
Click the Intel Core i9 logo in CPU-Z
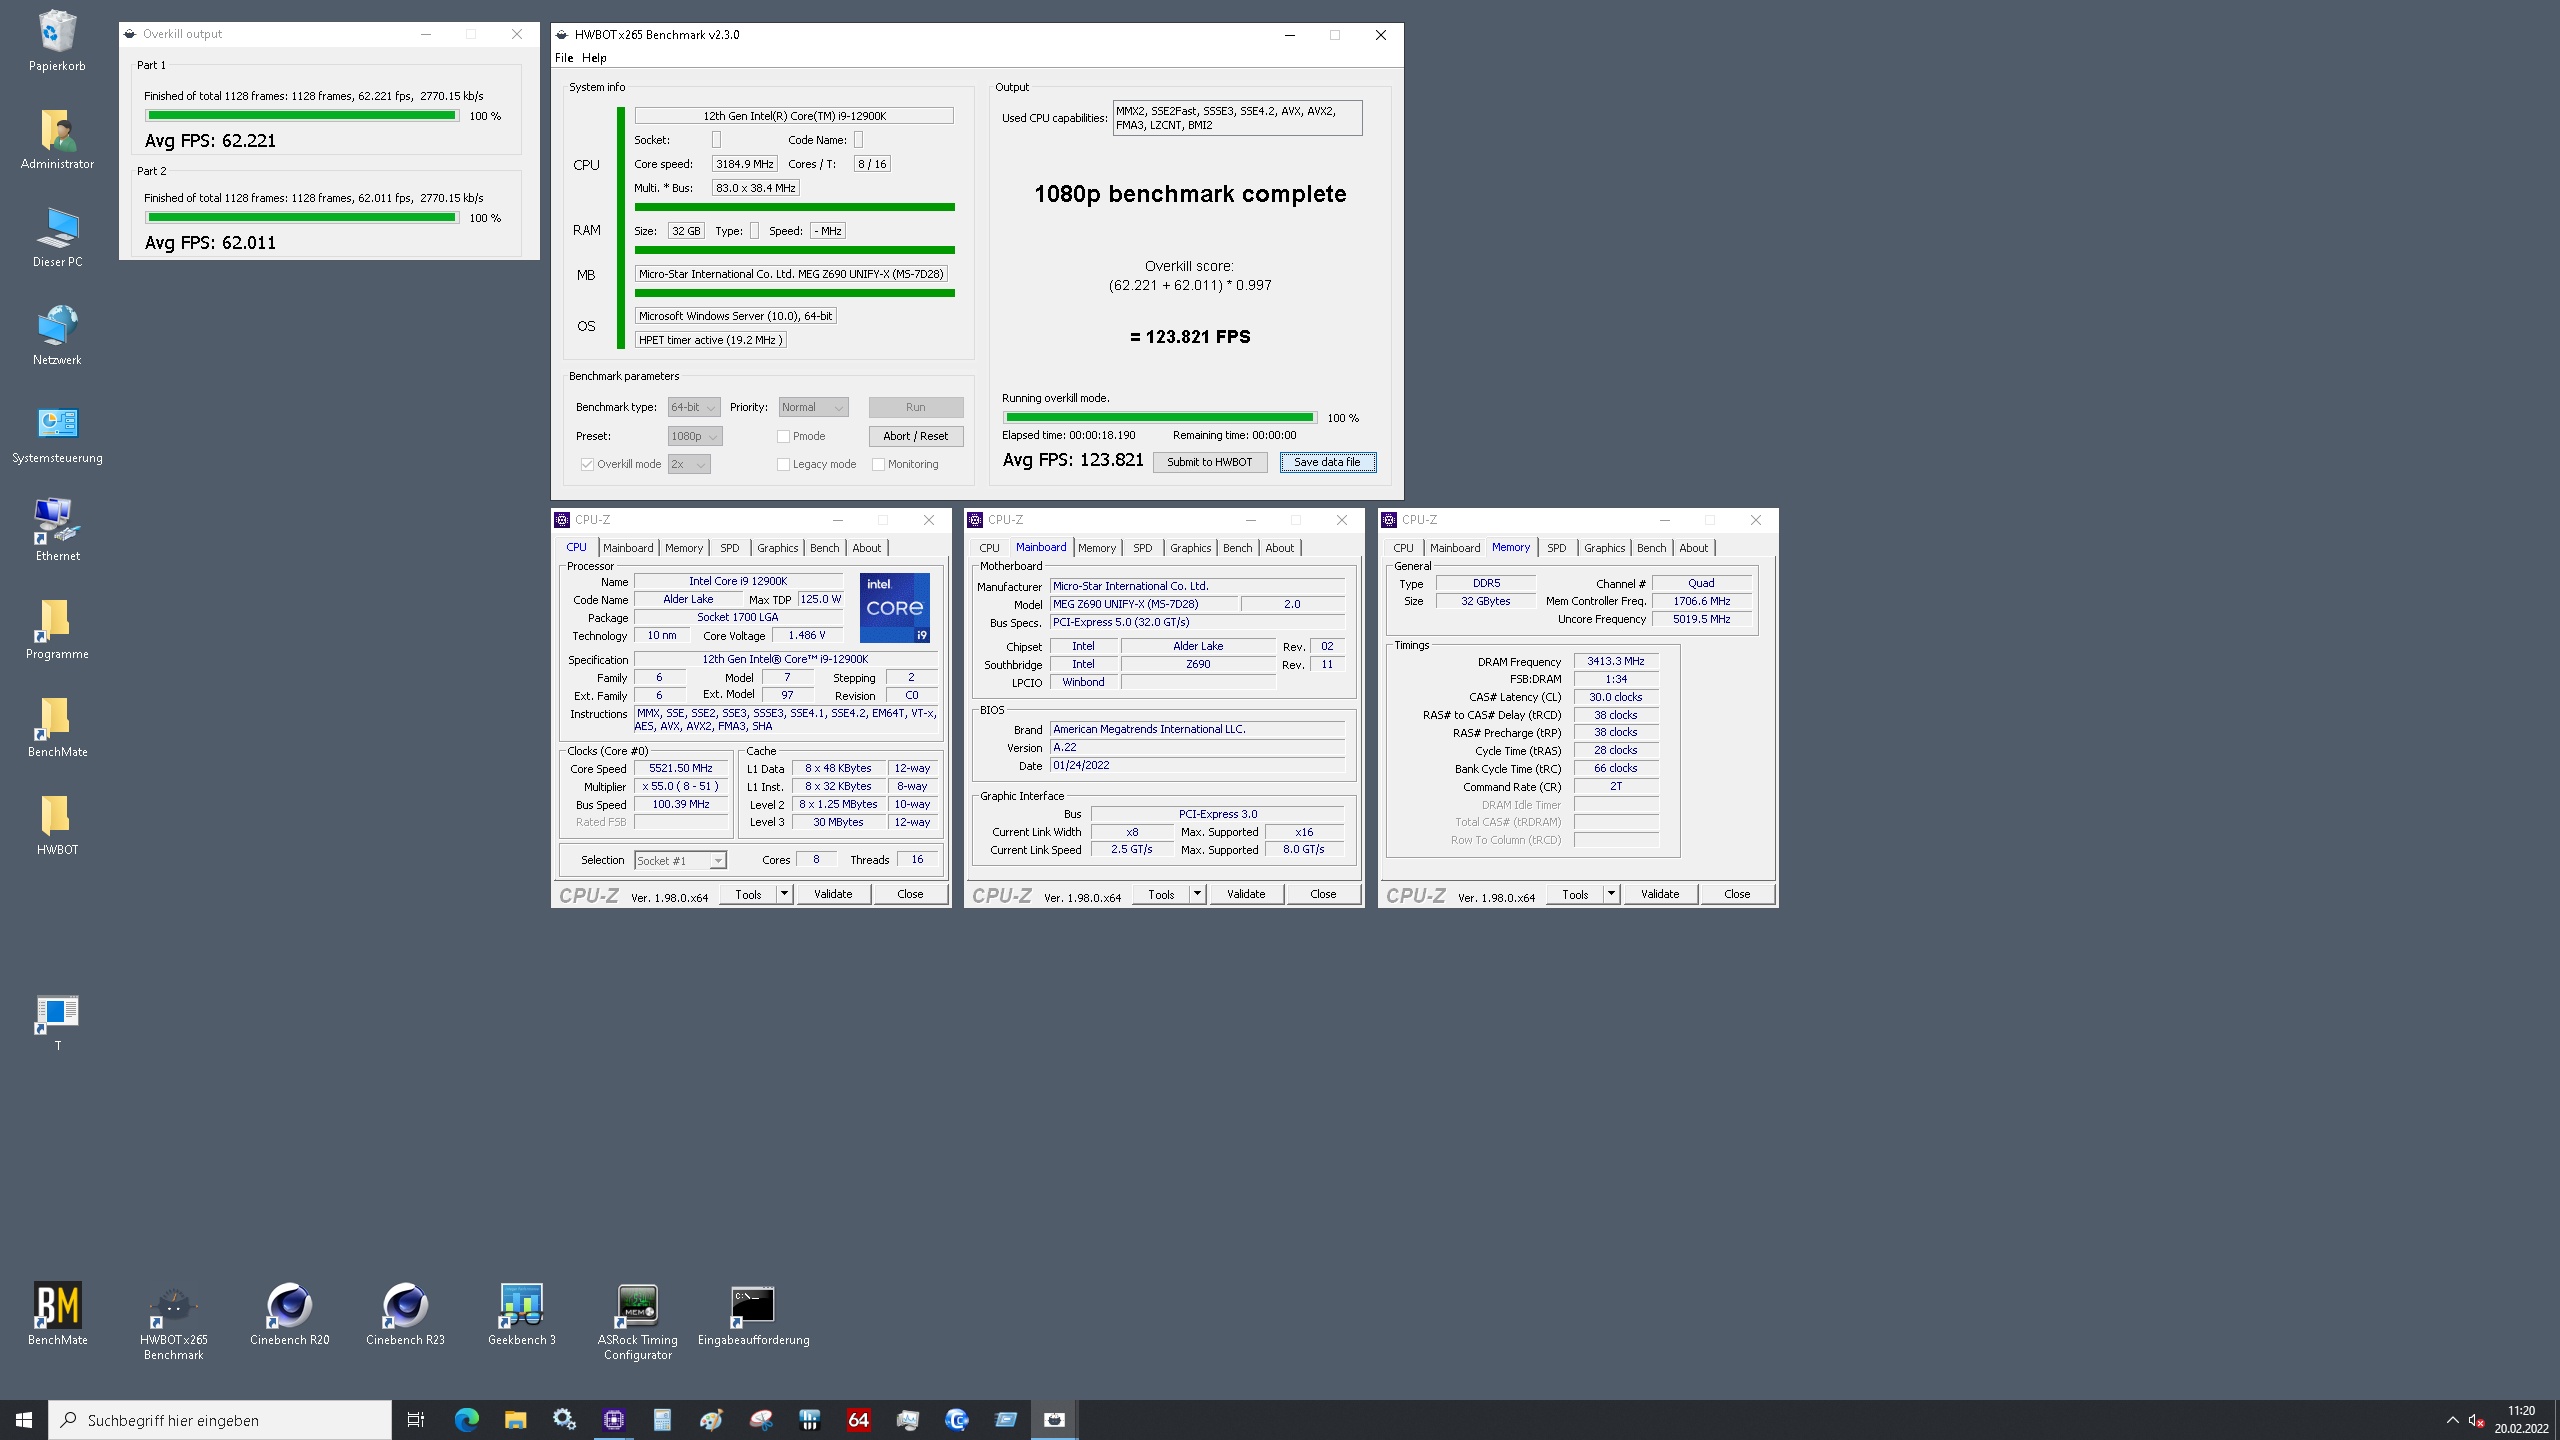pyautogui.click(x=895, y=608)
